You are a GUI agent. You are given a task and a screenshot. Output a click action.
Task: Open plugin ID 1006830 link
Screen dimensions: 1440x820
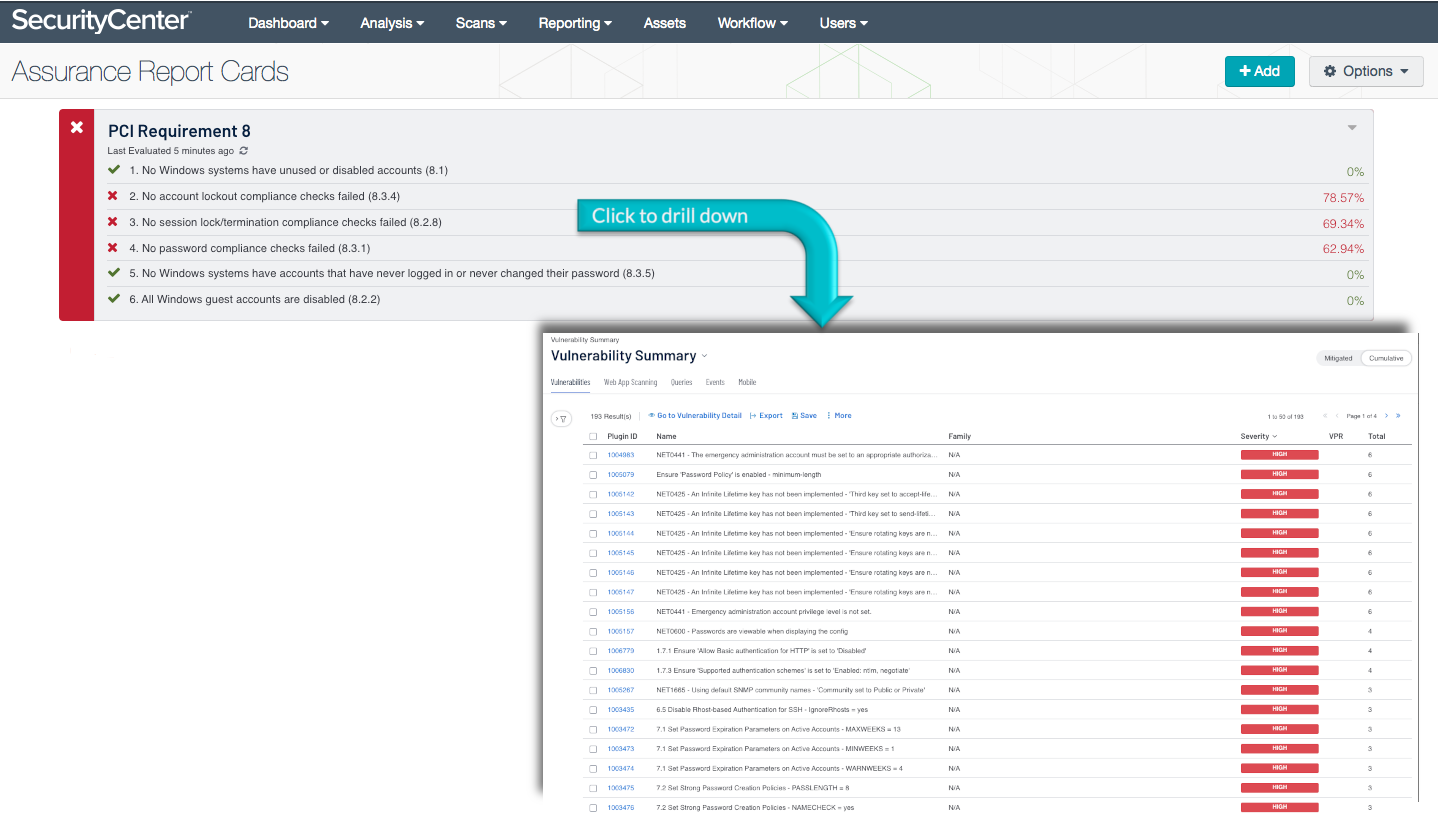(621, 671)
